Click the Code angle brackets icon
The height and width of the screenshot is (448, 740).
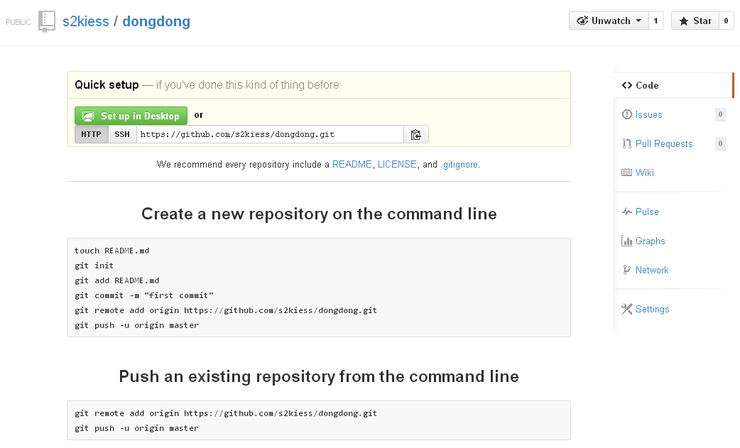(x=627, y=85)
